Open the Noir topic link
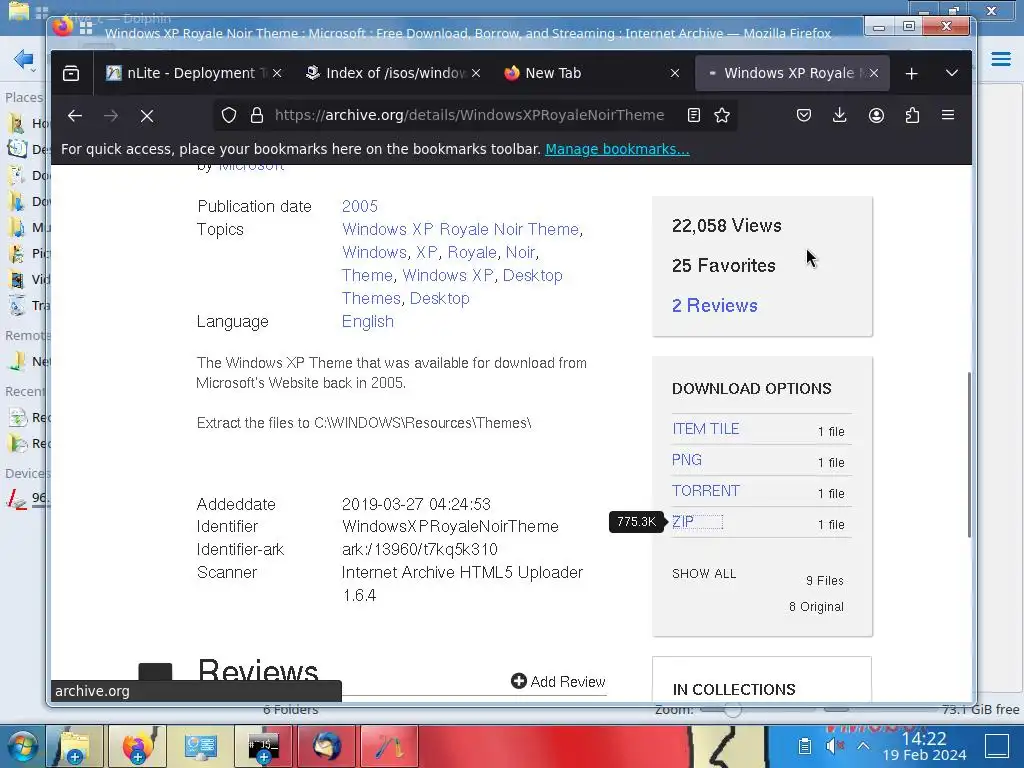 (520, 252)
